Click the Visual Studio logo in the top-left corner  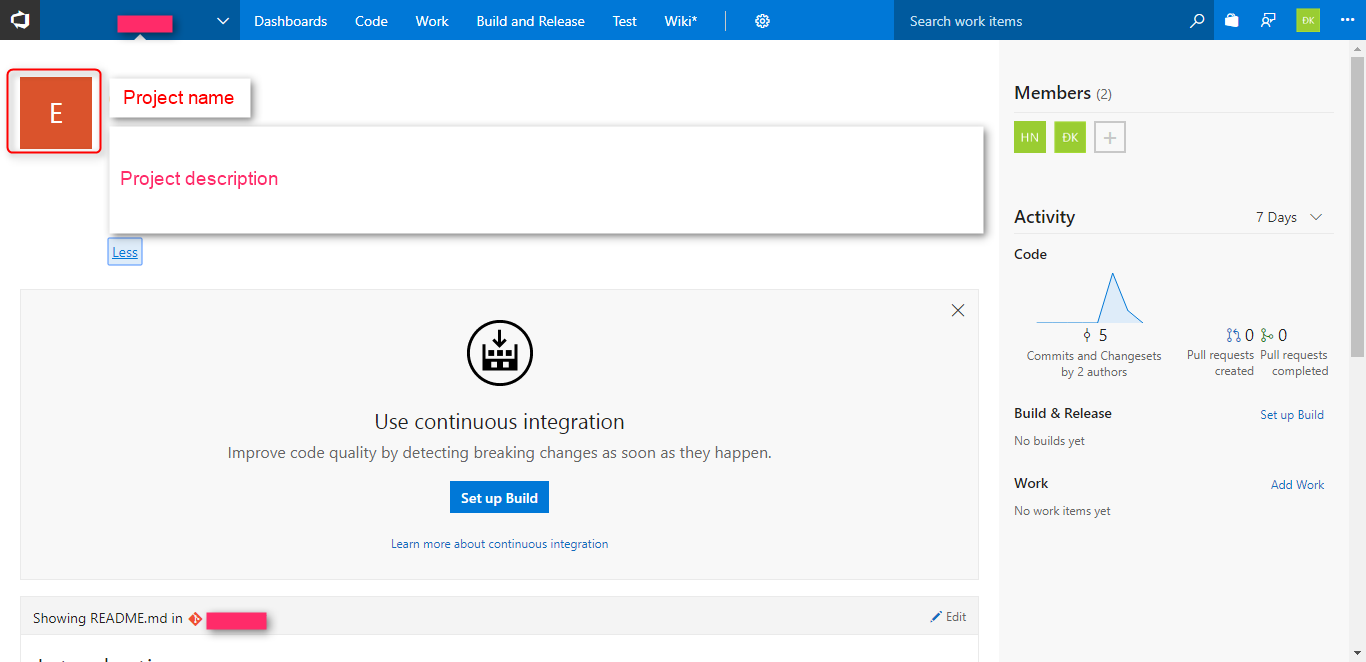20,20
